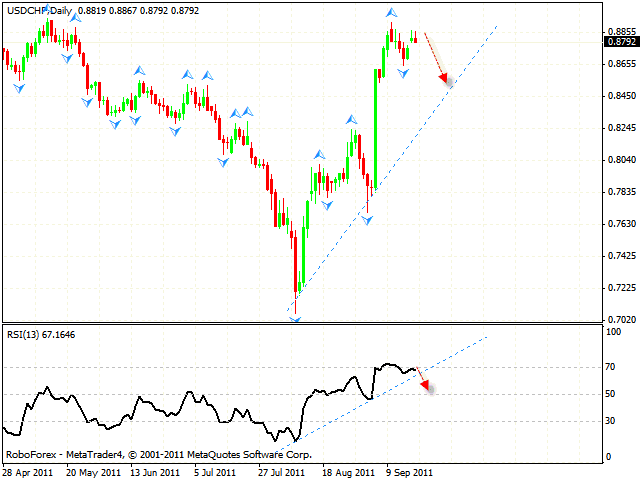This screenshot has height=480, width=640.
Task: Click the long red candle at the chart low
Action: tap(296, 262)
